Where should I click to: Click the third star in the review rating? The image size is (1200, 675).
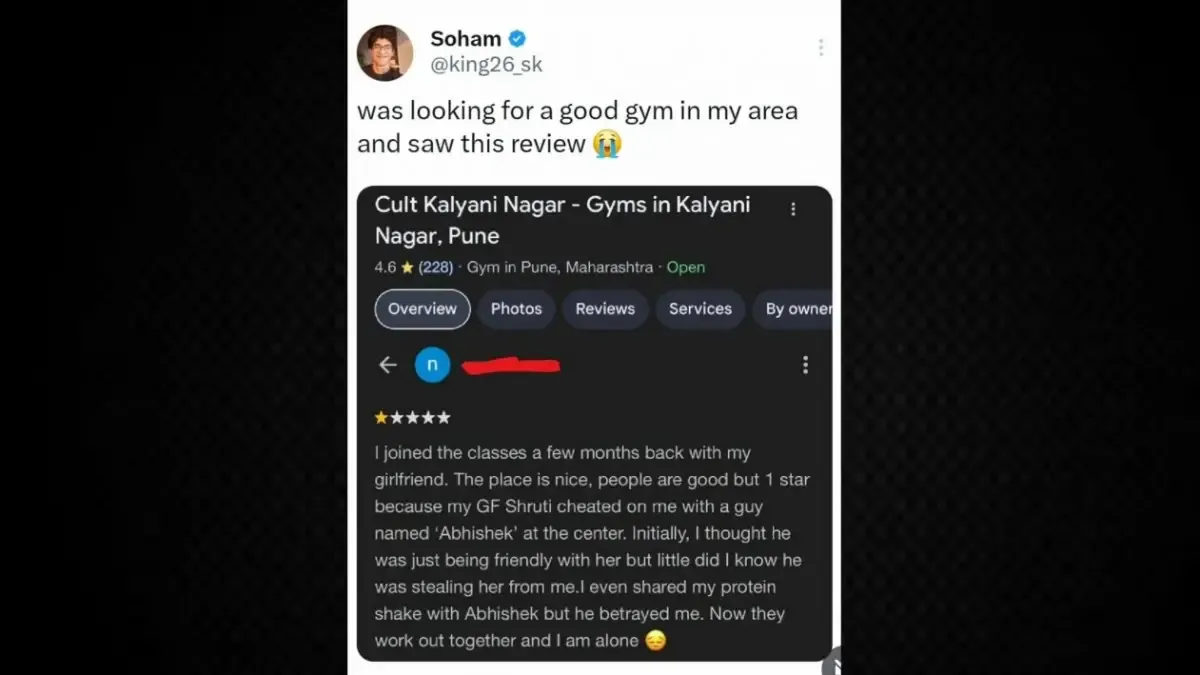click(413, 418)
